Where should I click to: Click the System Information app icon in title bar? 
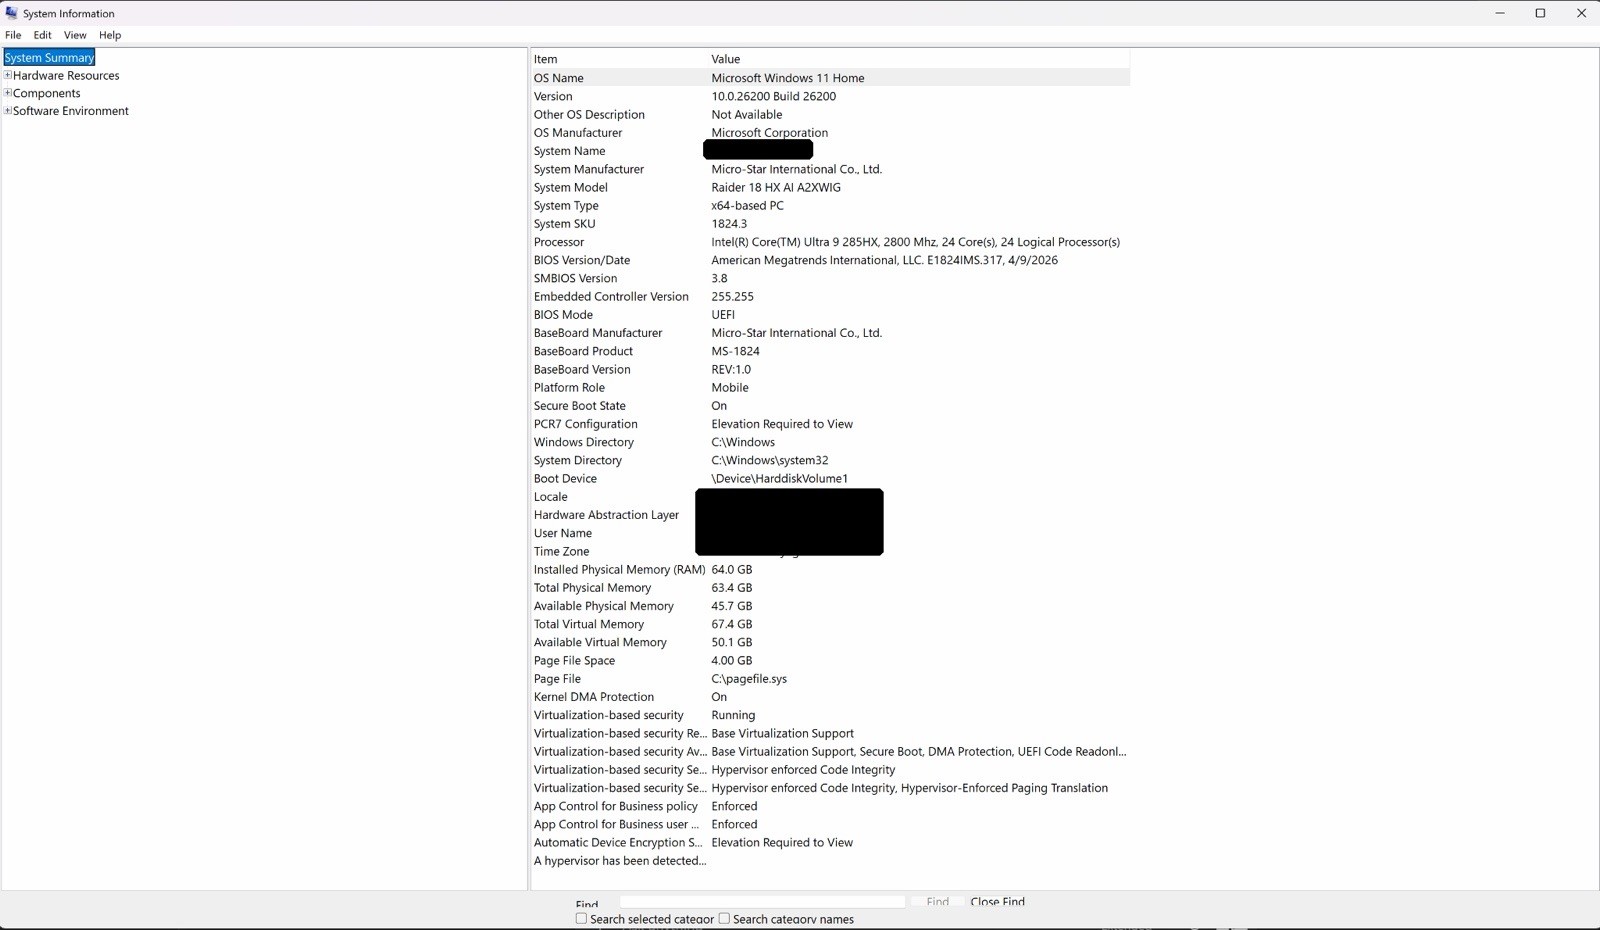click(11, 13)
